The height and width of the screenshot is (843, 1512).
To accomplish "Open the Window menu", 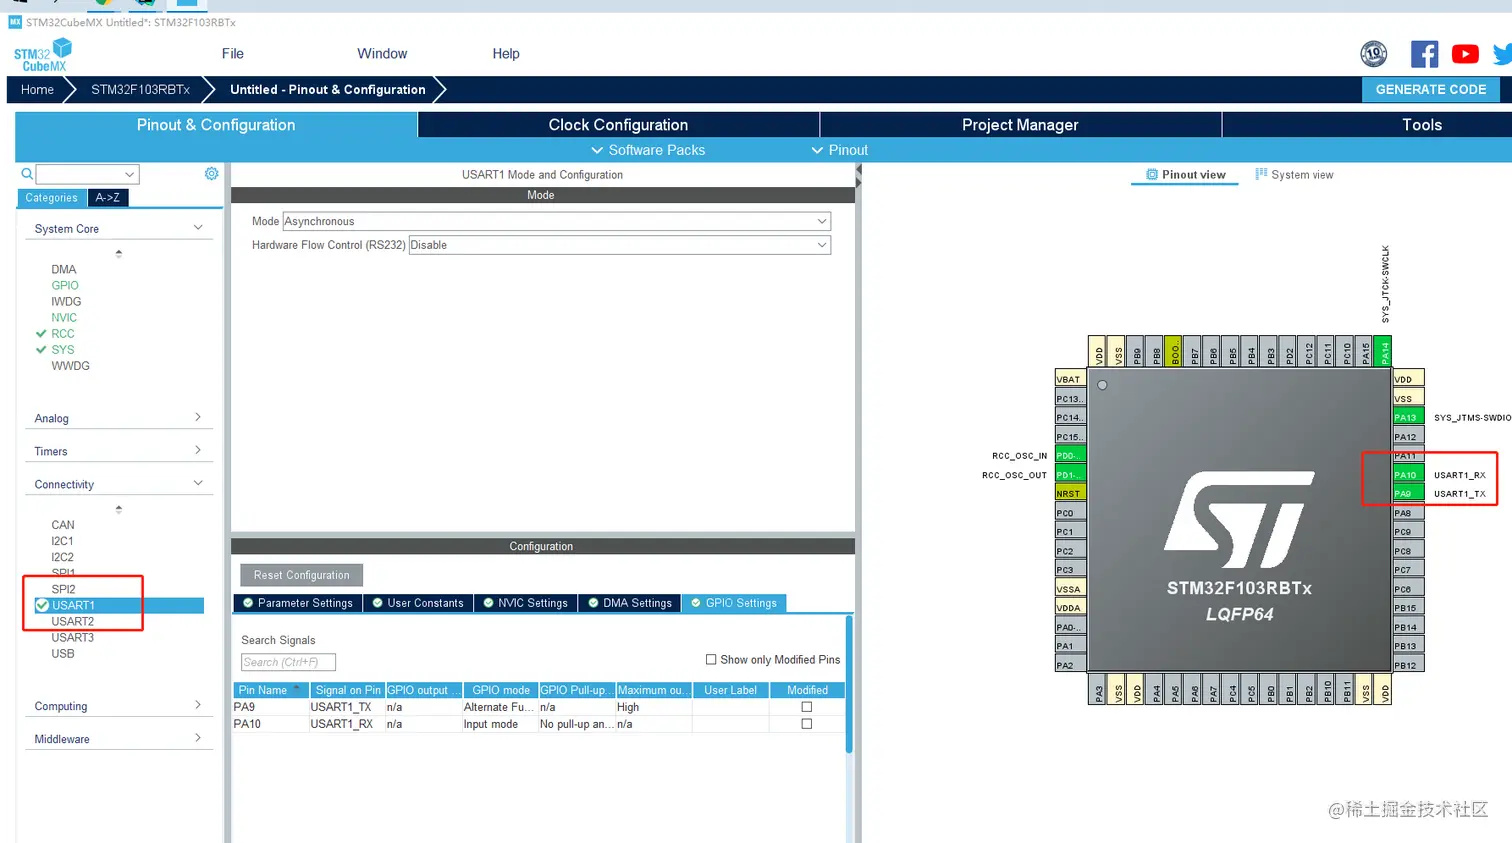I will [x=382, y=54].
